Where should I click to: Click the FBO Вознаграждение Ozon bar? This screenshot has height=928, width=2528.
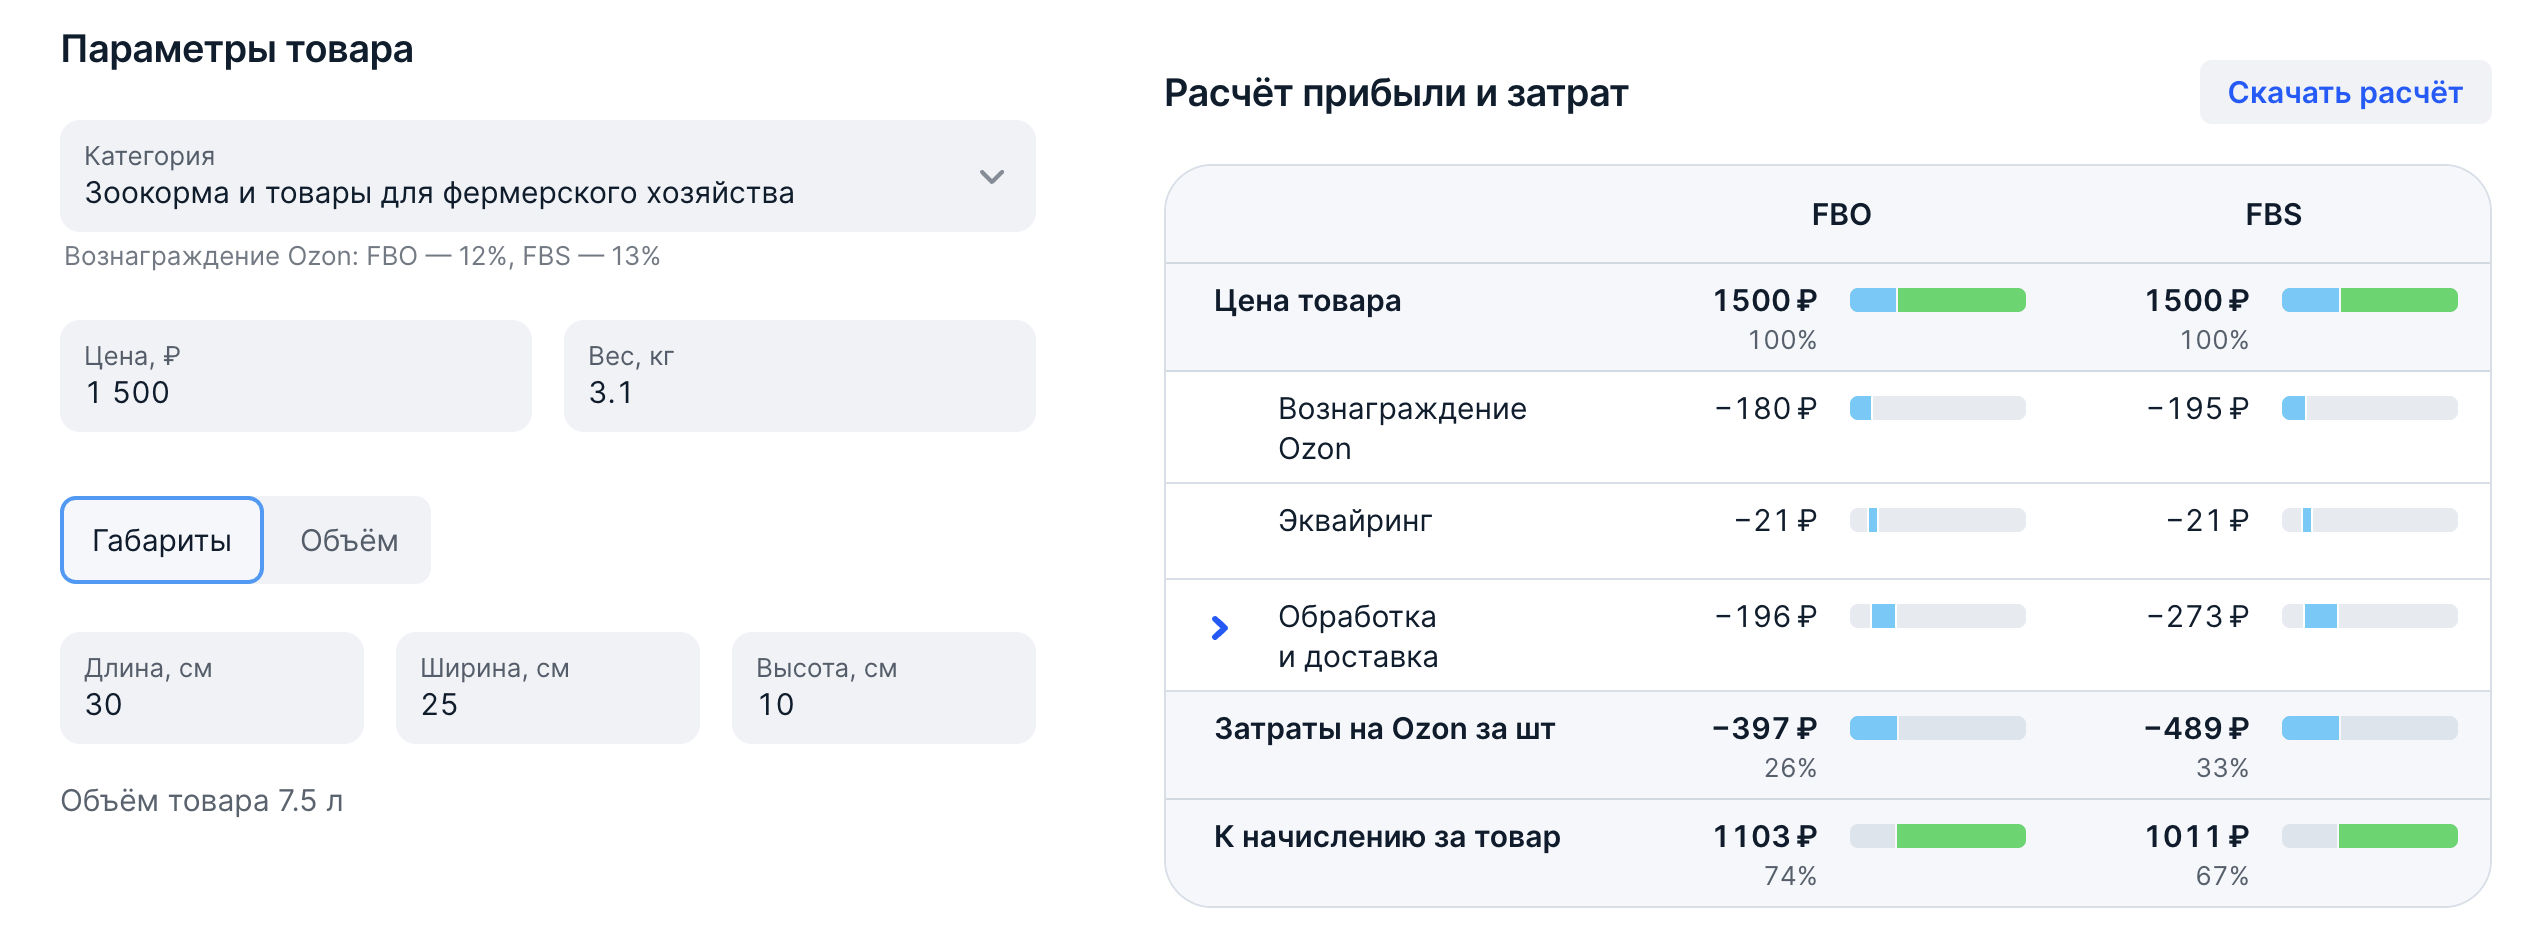click(1938, 408)
